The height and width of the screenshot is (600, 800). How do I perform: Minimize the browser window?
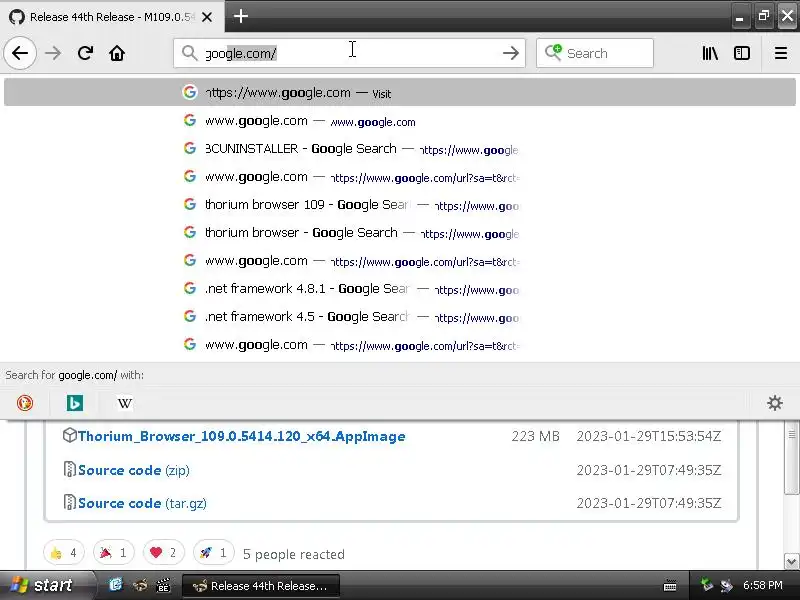pos(739,17)
